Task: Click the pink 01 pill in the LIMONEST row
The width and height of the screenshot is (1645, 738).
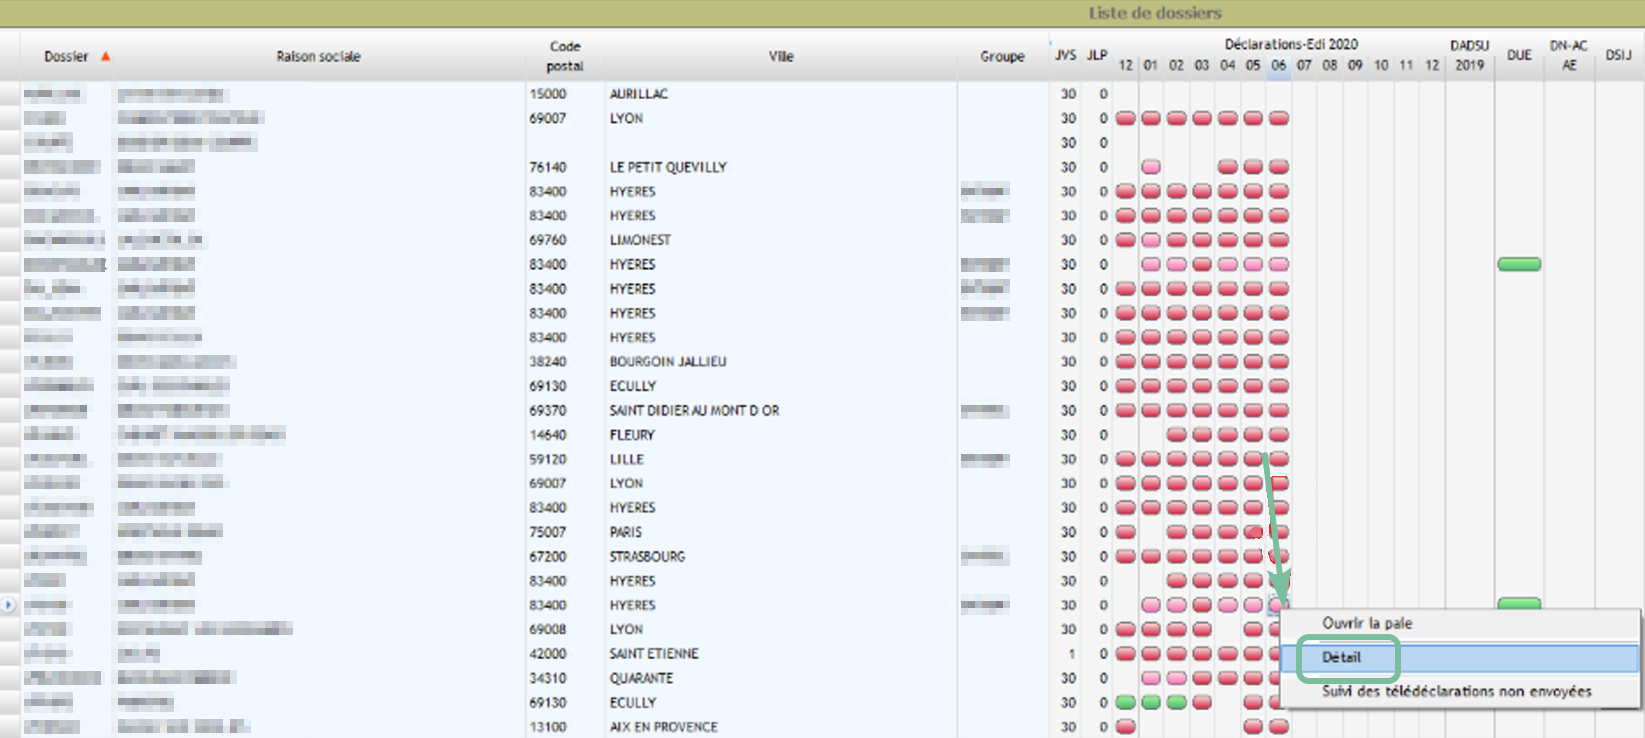Action: [x=1151, y=240]
